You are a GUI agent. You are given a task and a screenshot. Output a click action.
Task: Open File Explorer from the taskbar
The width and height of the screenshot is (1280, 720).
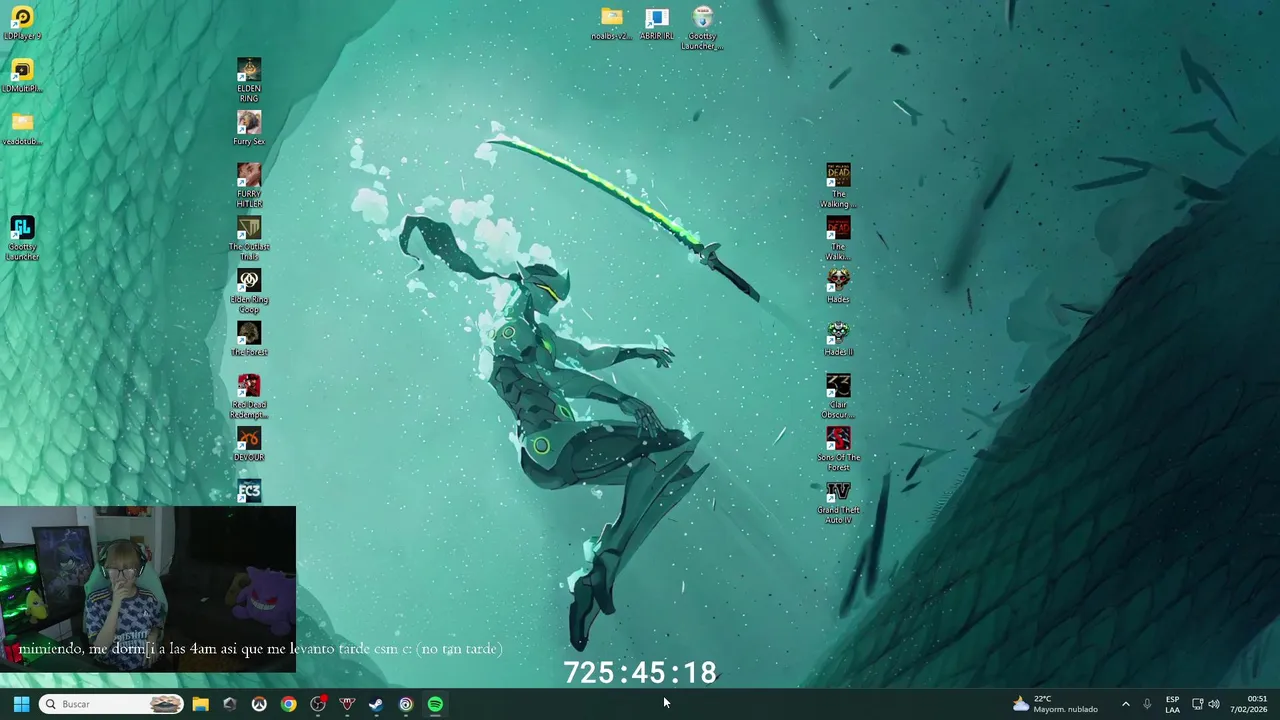(200, 704)
